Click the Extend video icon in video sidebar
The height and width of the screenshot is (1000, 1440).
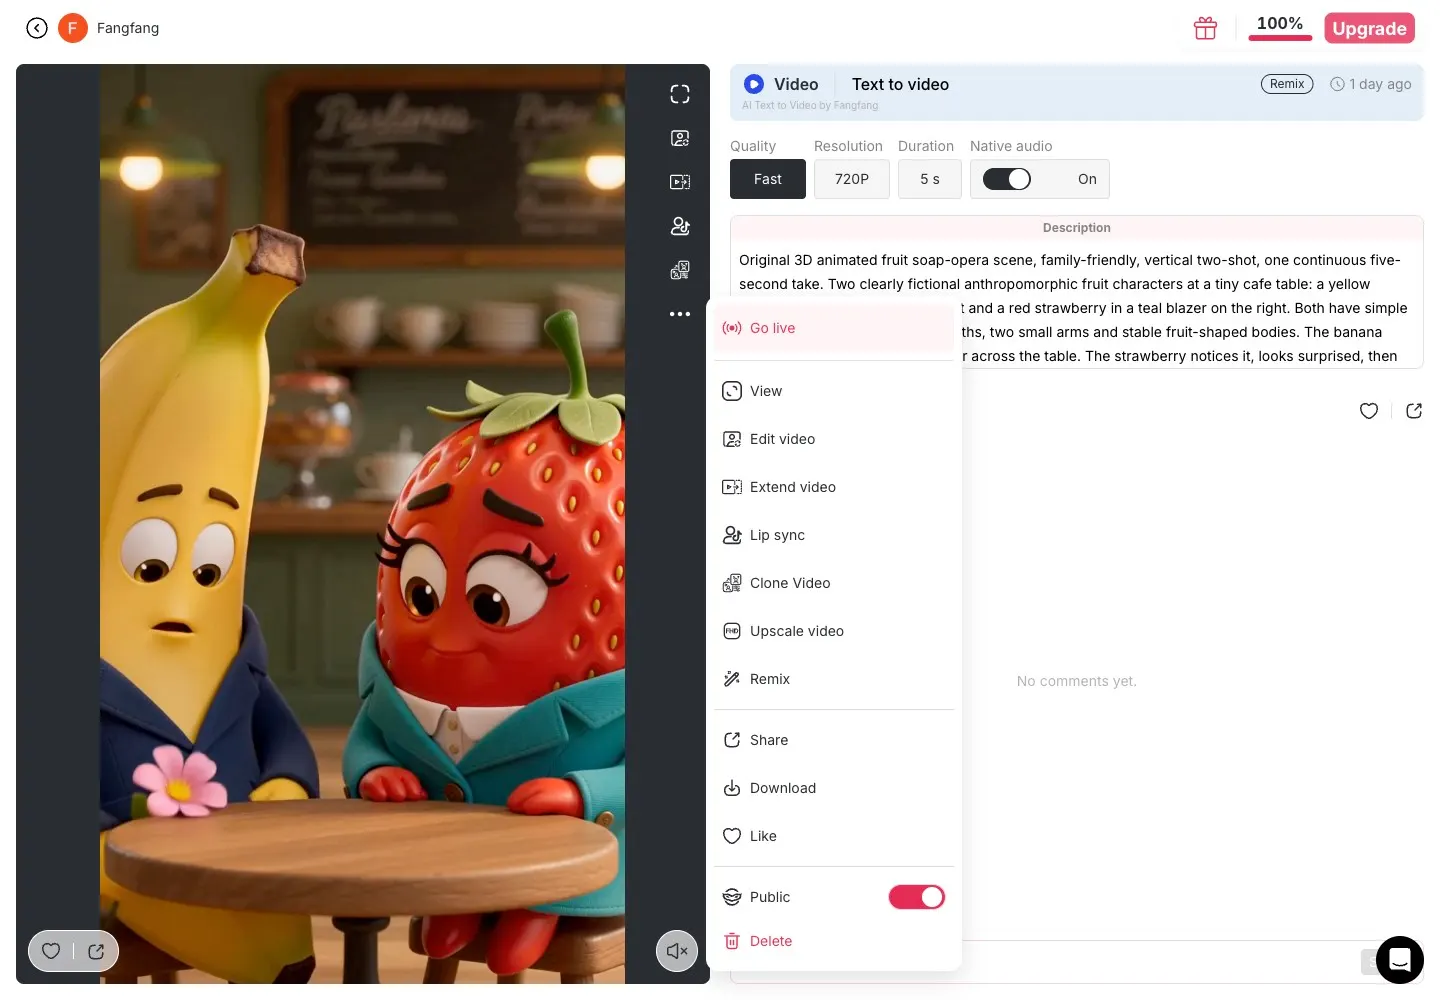pos(680,182)
